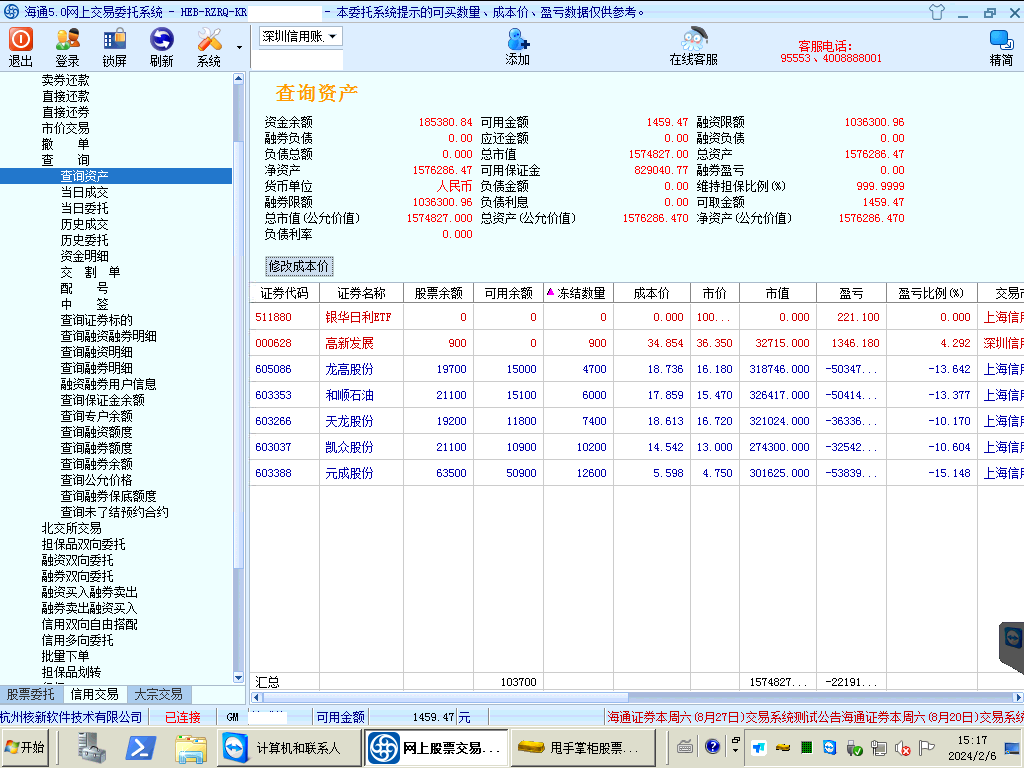Select 当日成交 in the sidebar tree
Viewport: 1024px width, 768px height.
pyautogui.click(x=84, y=192)
